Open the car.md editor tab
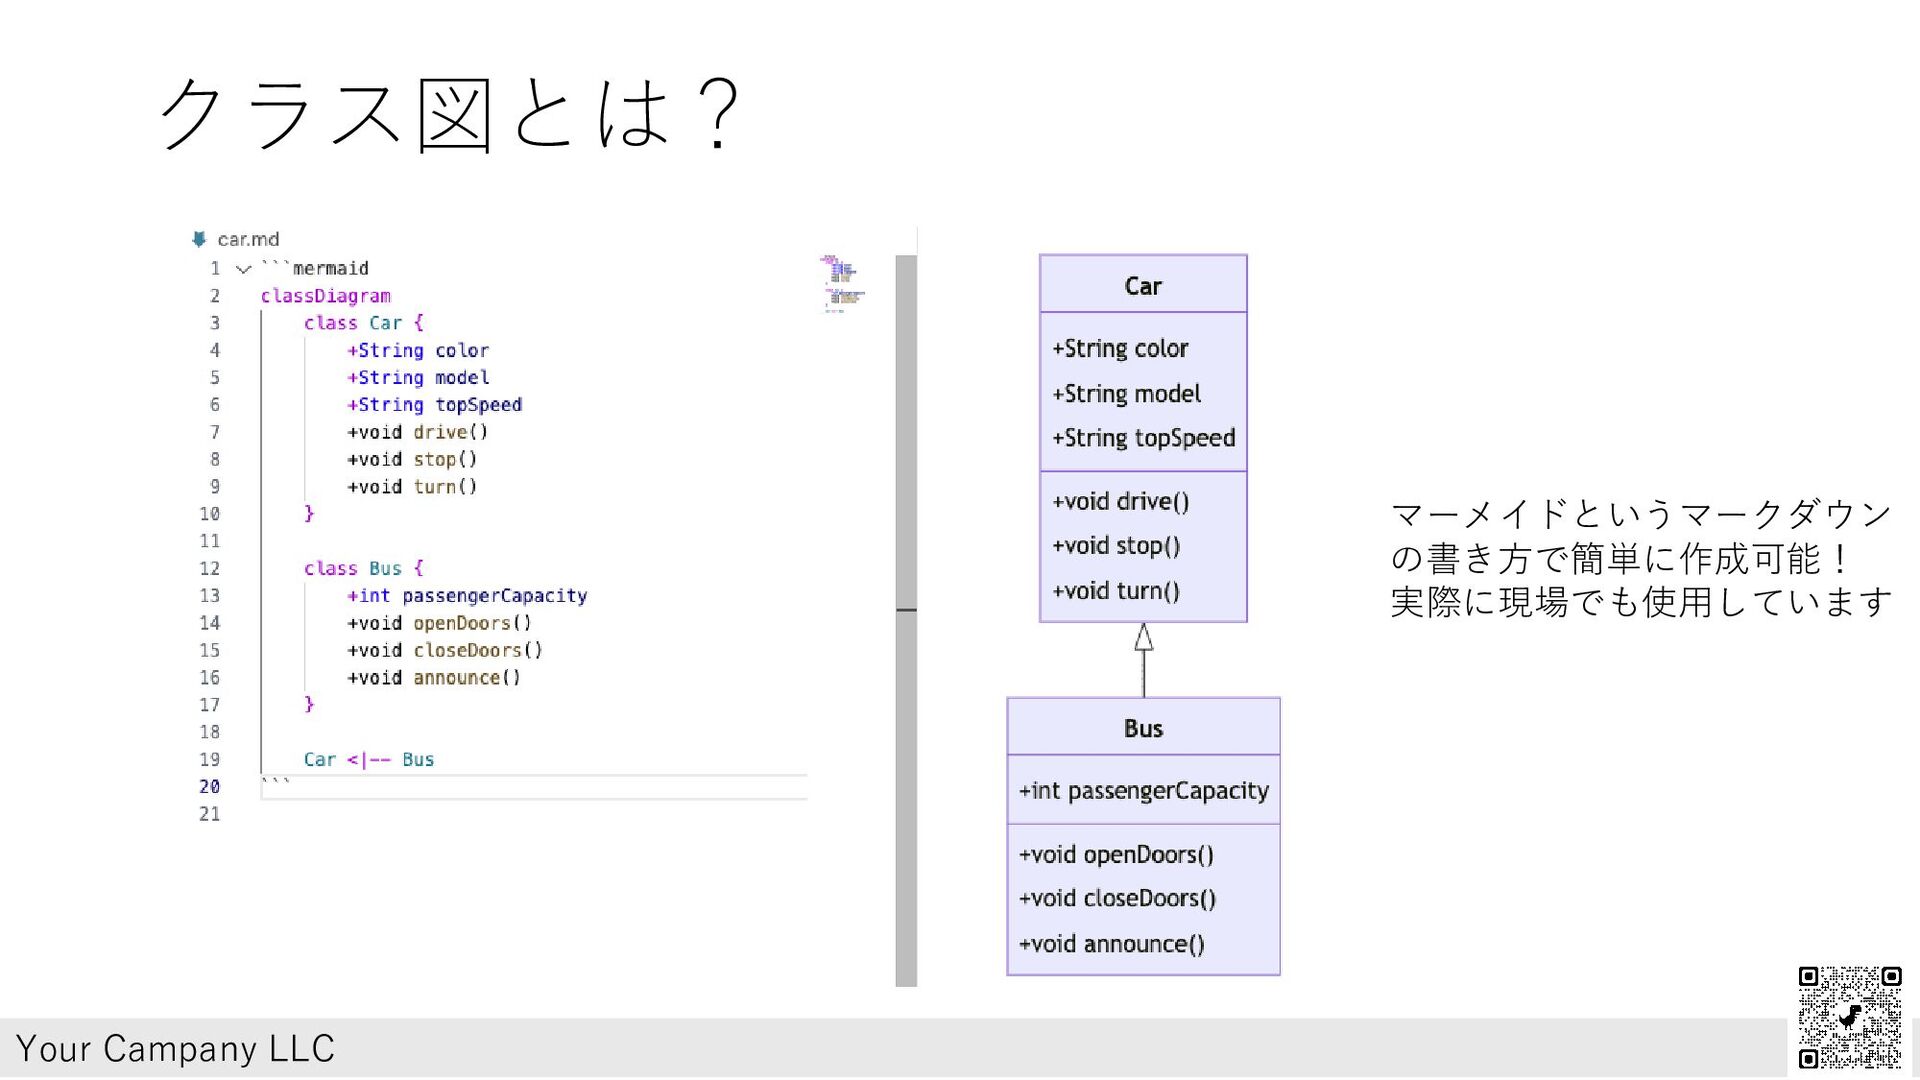This screenshot has height=1080, width=1920. click(247, 240)
